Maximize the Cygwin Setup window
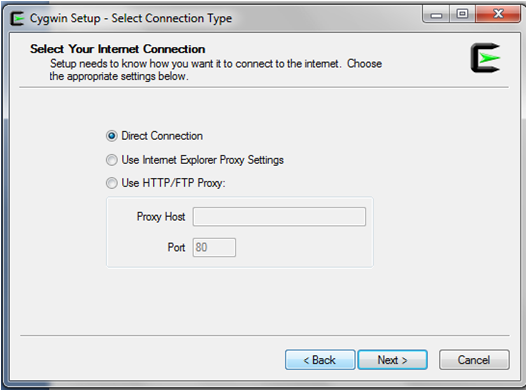 [x=462, y=14]
